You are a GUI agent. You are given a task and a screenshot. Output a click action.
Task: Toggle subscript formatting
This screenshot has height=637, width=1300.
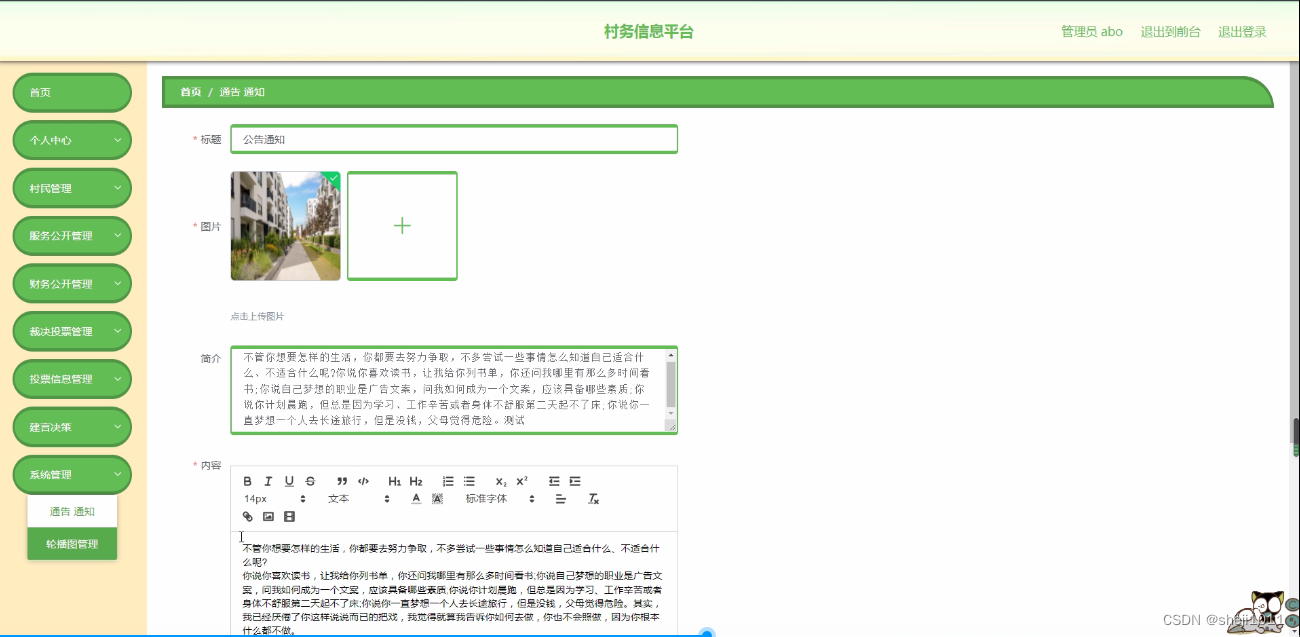500,481
